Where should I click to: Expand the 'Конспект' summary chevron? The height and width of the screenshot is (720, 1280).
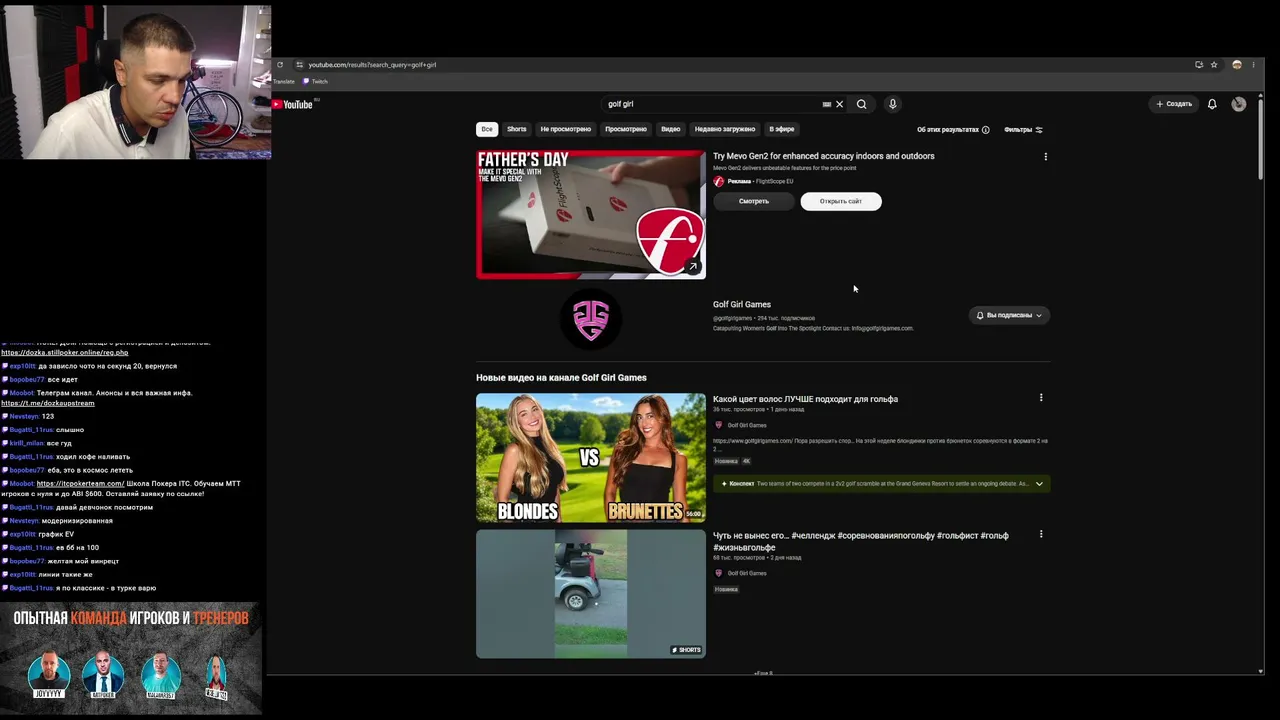1039,484
